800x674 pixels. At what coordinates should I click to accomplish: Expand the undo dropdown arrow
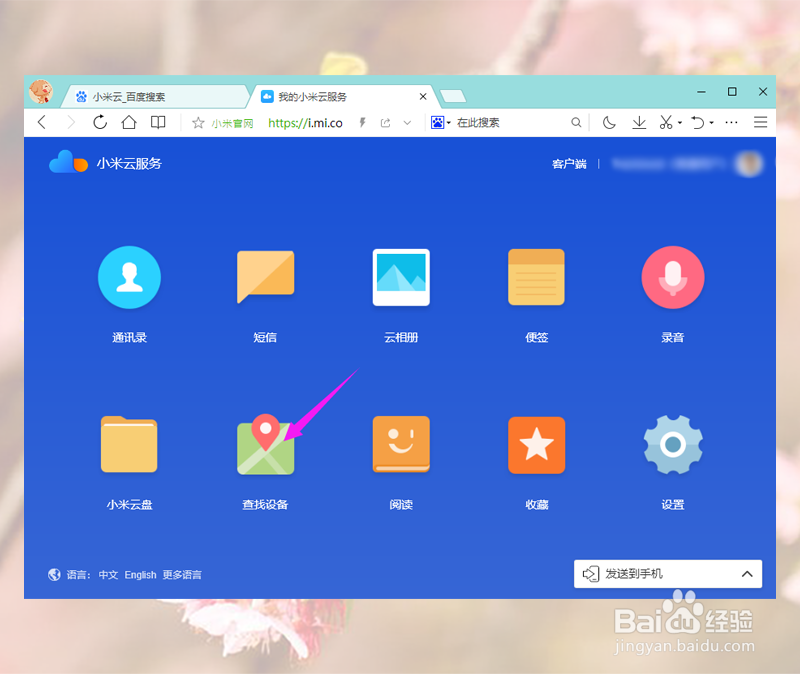click(711, 123)
